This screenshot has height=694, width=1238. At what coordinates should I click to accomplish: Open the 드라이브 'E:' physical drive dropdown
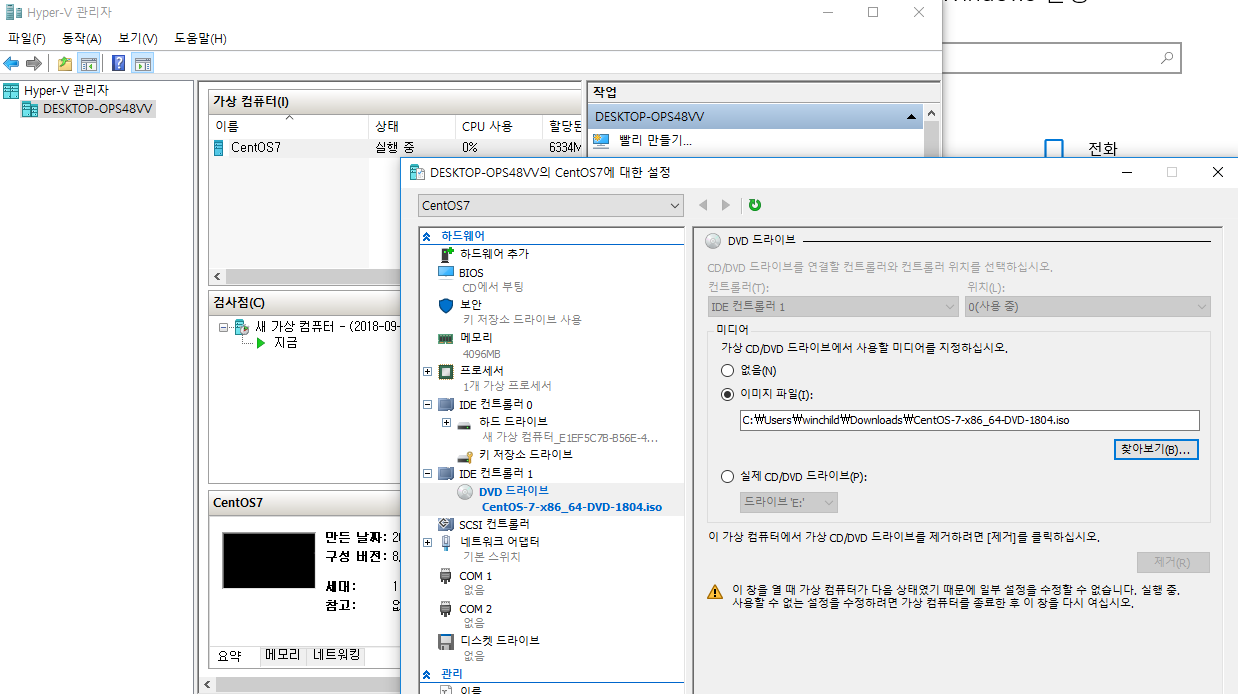[x=789, y=502]
